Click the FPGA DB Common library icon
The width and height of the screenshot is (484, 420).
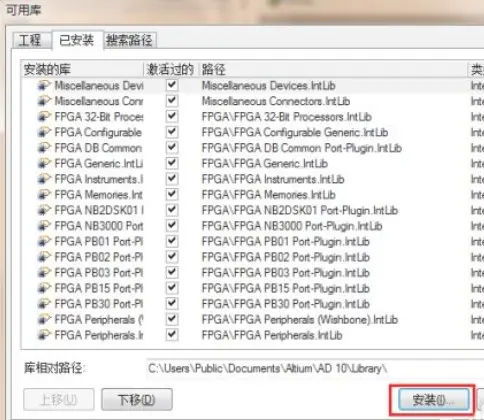(x=44, y=148)
